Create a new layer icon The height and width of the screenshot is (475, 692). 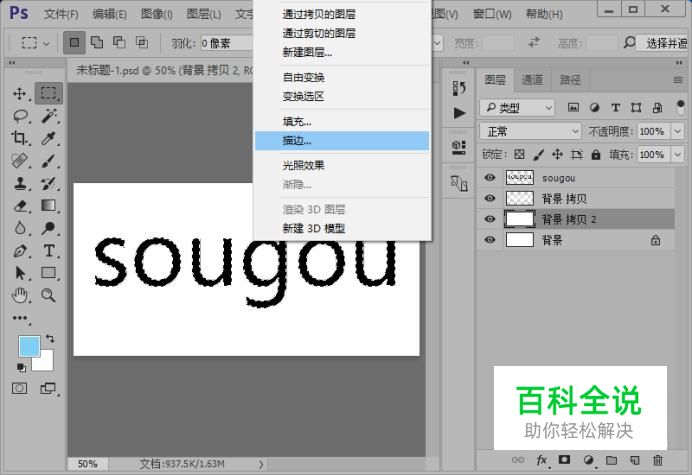click(x=635, y=460)
